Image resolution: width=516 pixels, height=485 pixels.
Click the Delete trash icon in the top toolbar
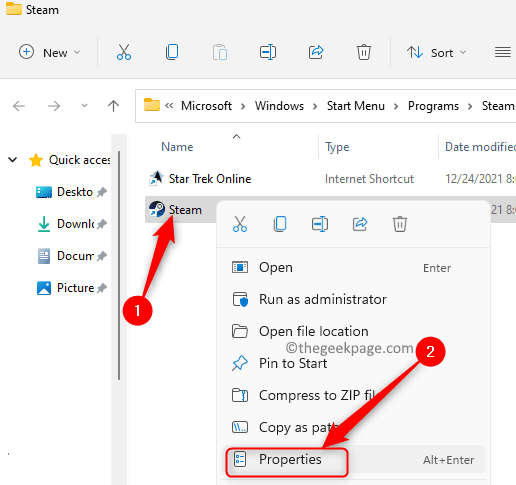click(x=364, y=52)
